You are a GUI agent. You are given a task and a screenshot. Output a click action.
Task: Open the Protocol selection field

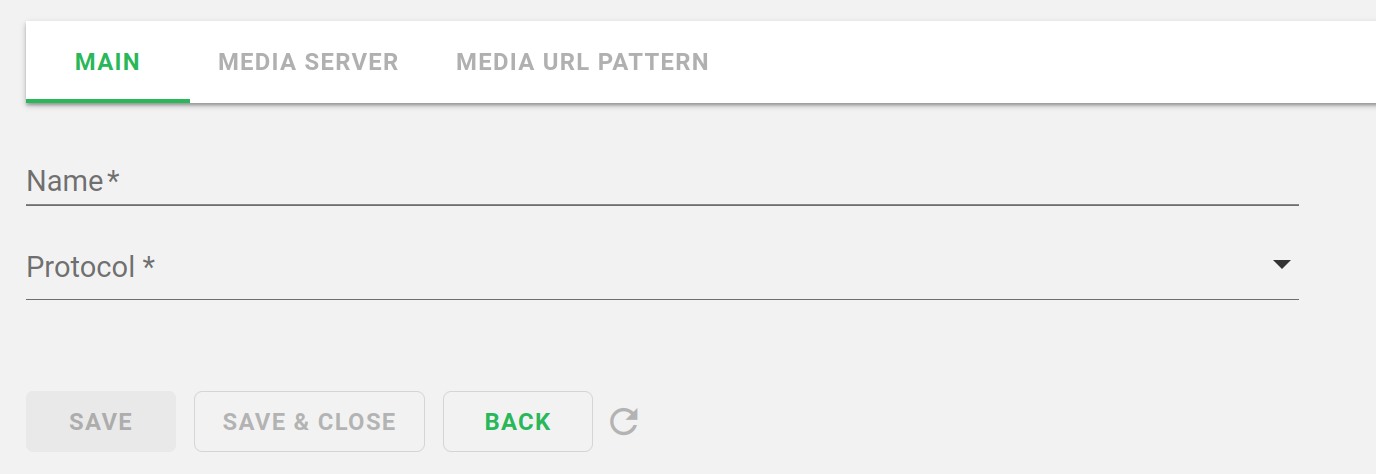click(x=660, y=267)
